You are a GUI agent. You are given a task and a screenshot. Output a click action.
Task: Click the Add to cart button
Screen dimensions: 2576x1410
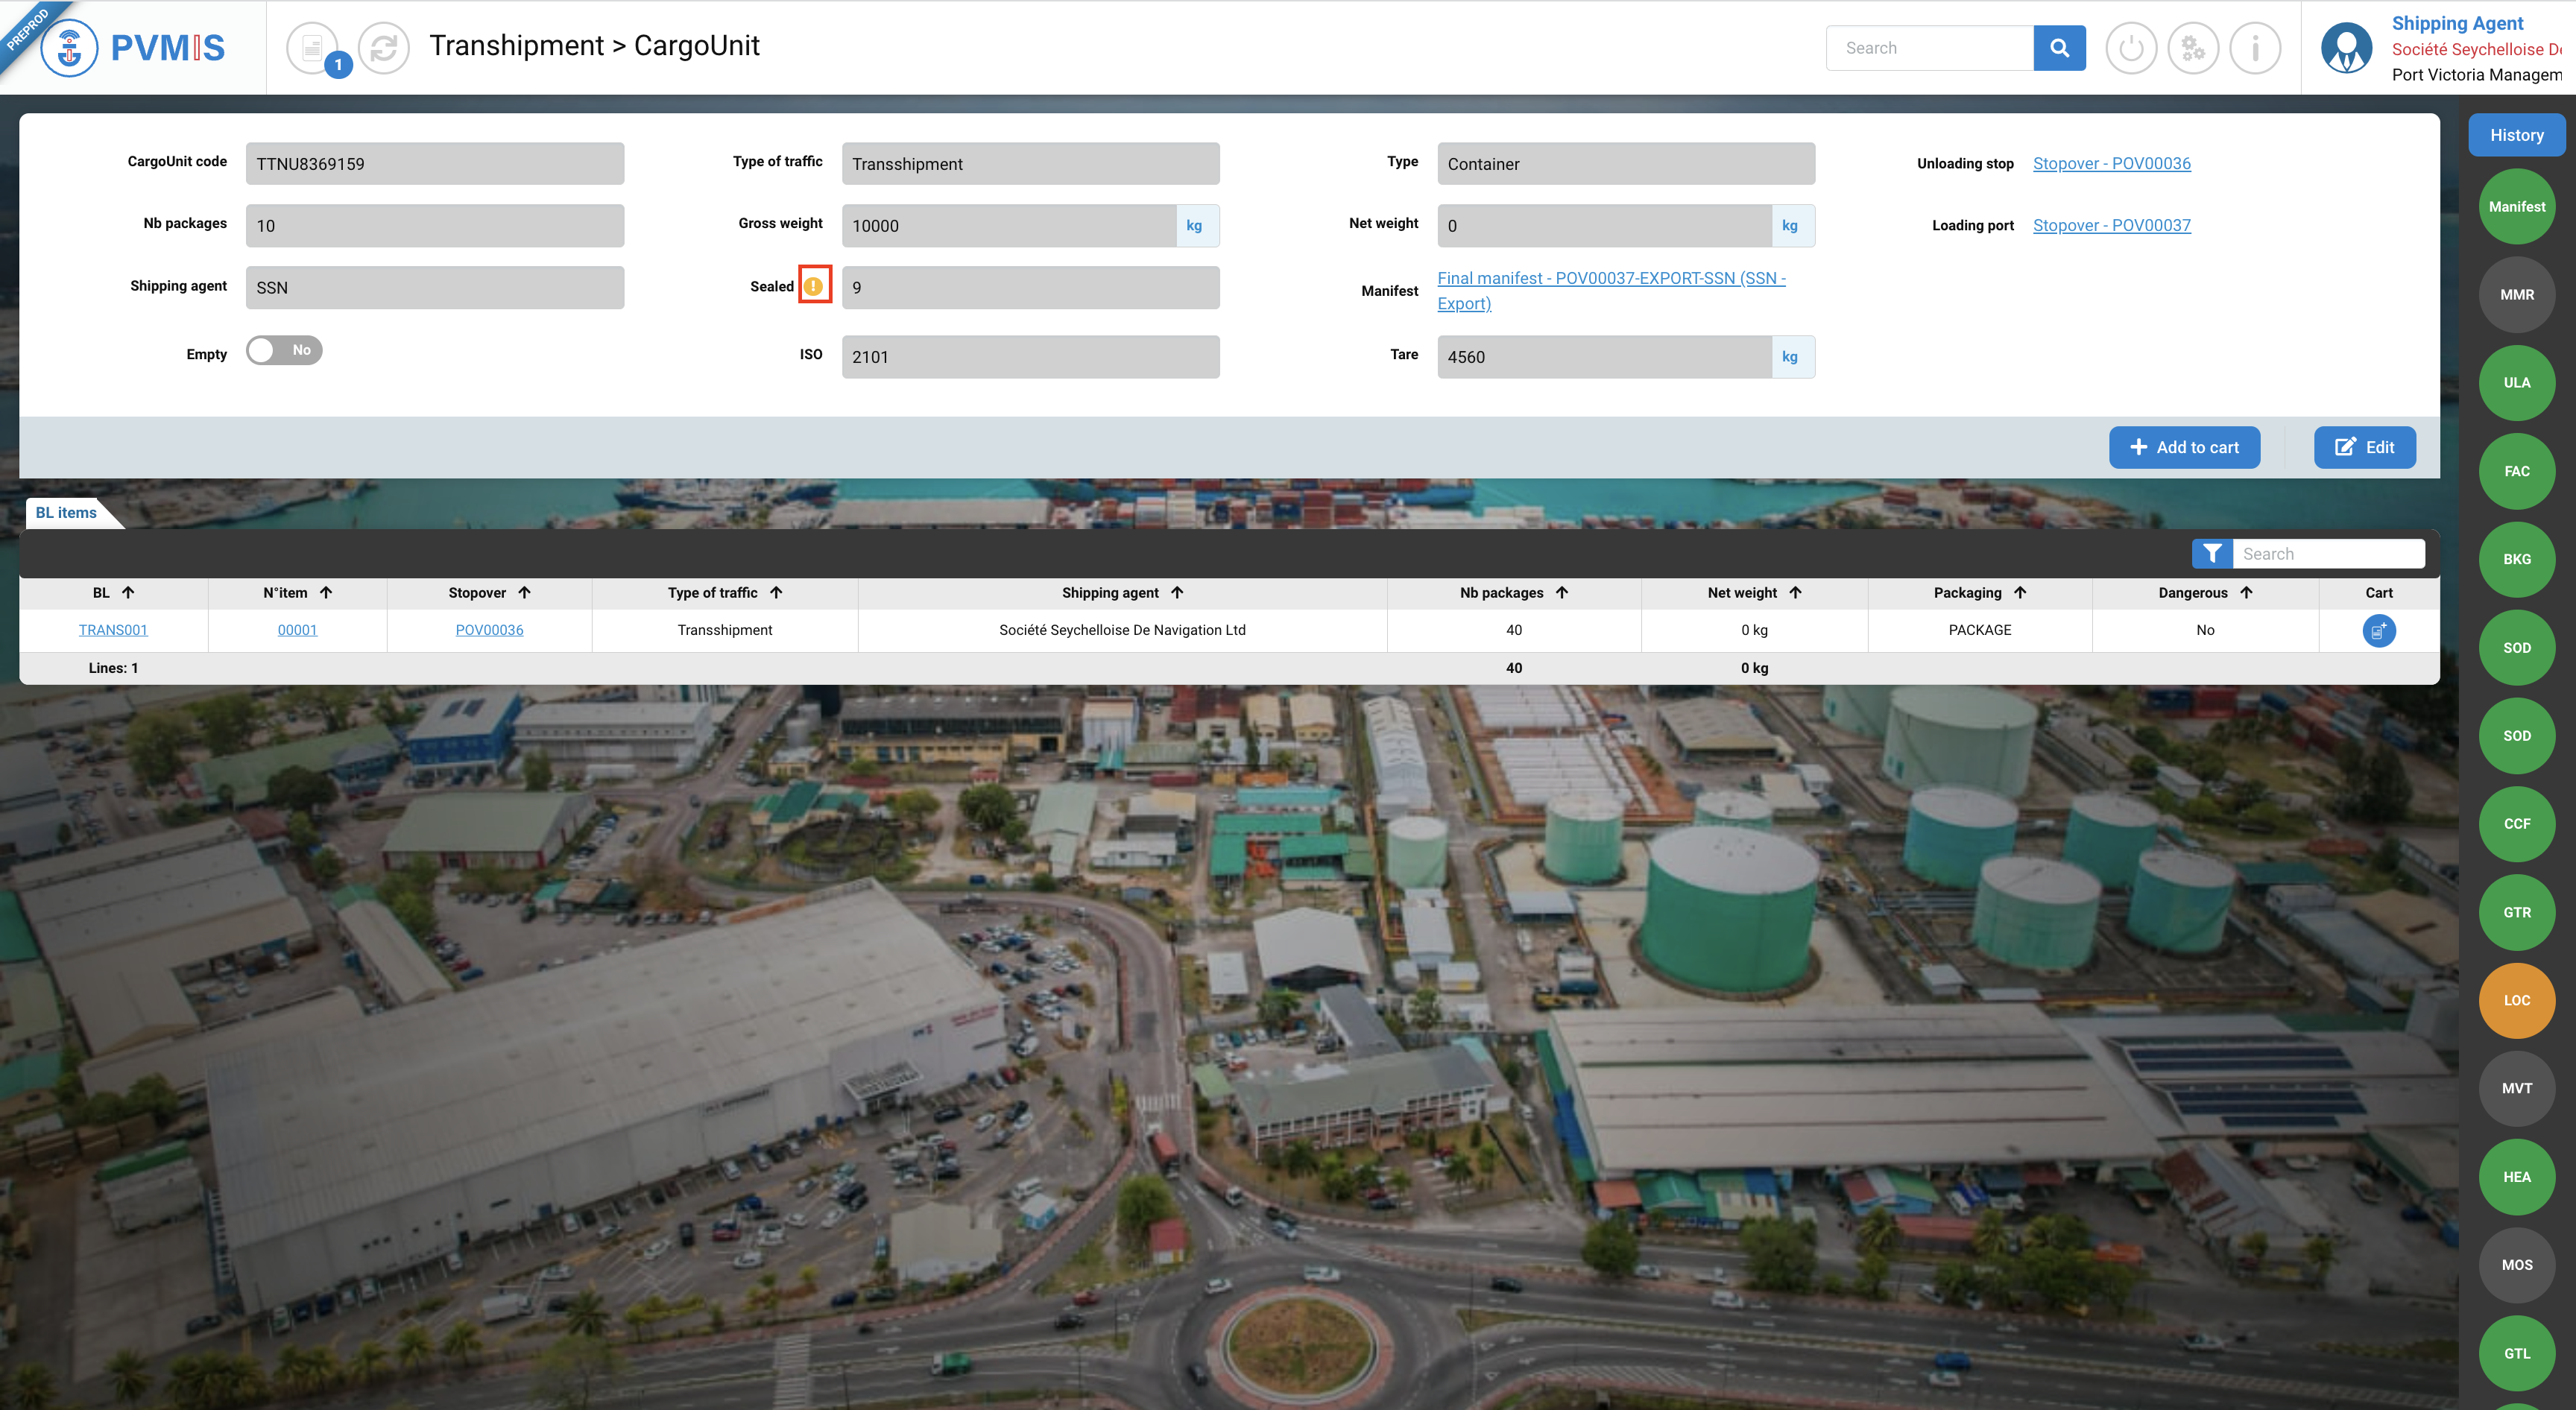(x=2183, y=447)
